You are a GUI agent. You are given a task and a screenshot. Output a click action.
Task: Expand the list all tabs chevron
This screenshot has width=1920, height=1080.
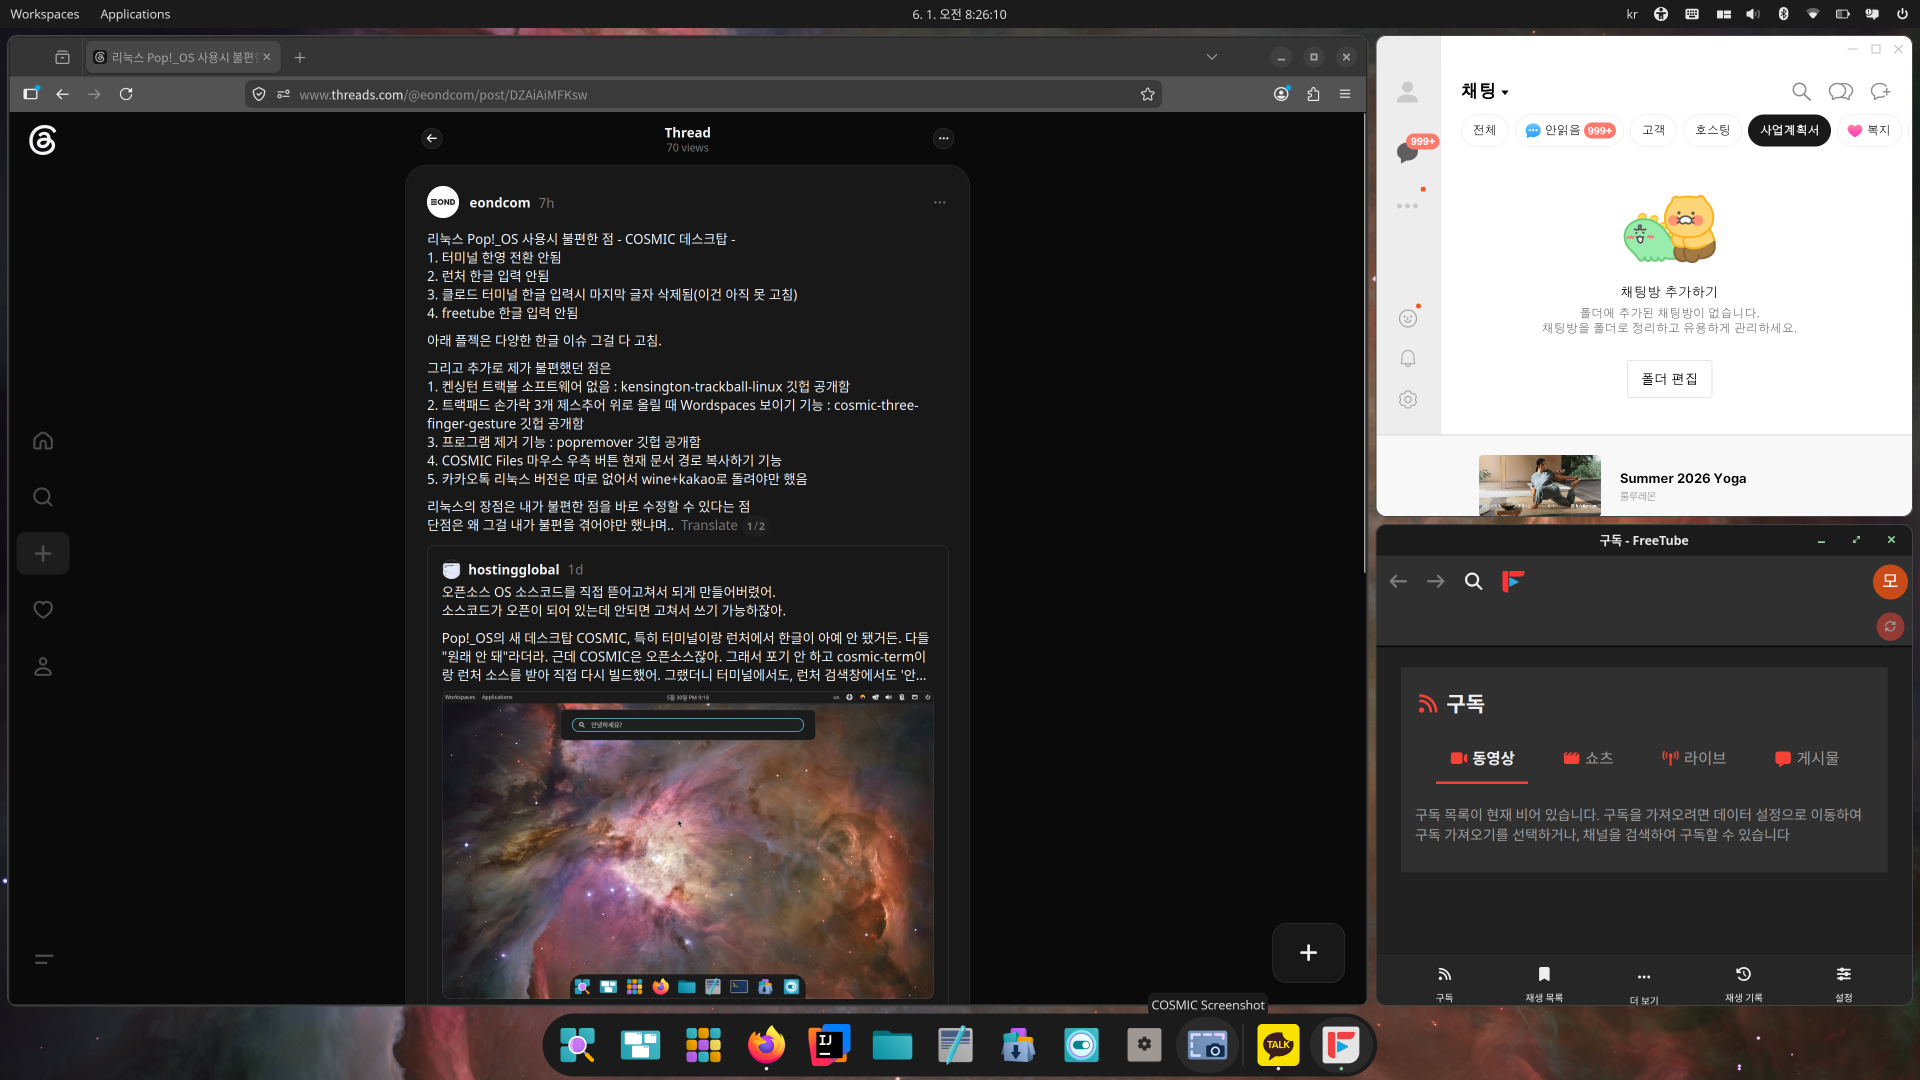(1211, 57)
